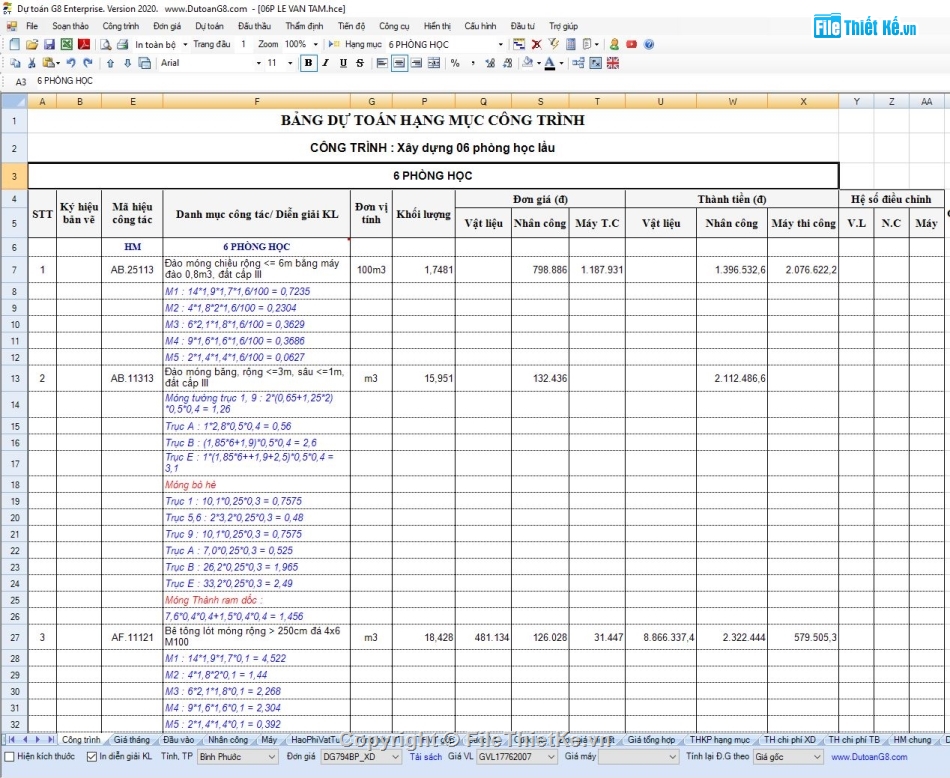Click the paste clipboard icon

pyautogui.click(x=48, y=63)
